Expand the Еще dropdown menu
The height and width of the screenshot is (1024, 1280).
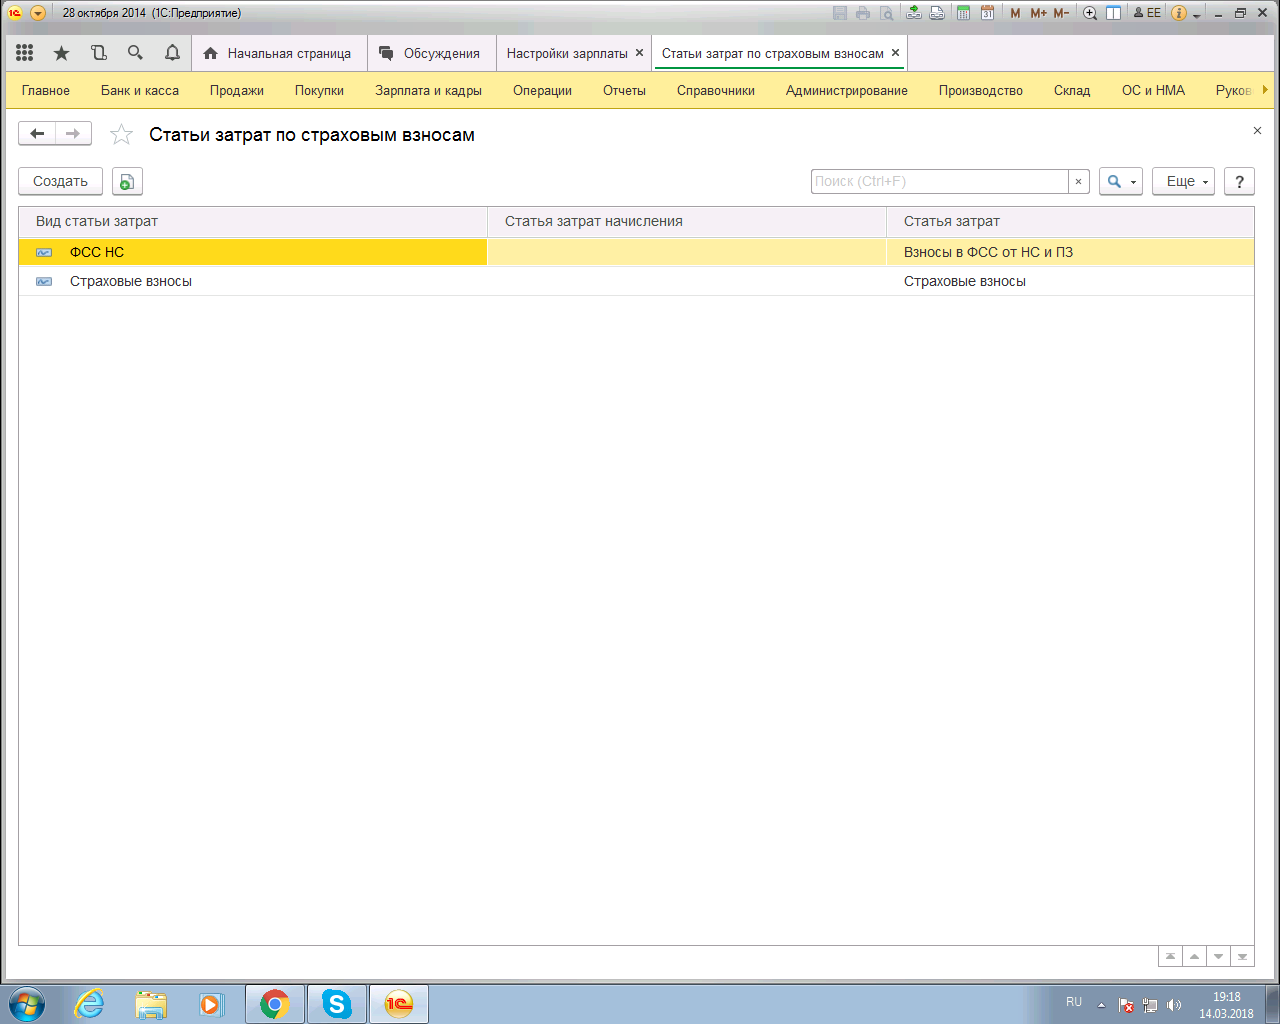click(1183, 181)
